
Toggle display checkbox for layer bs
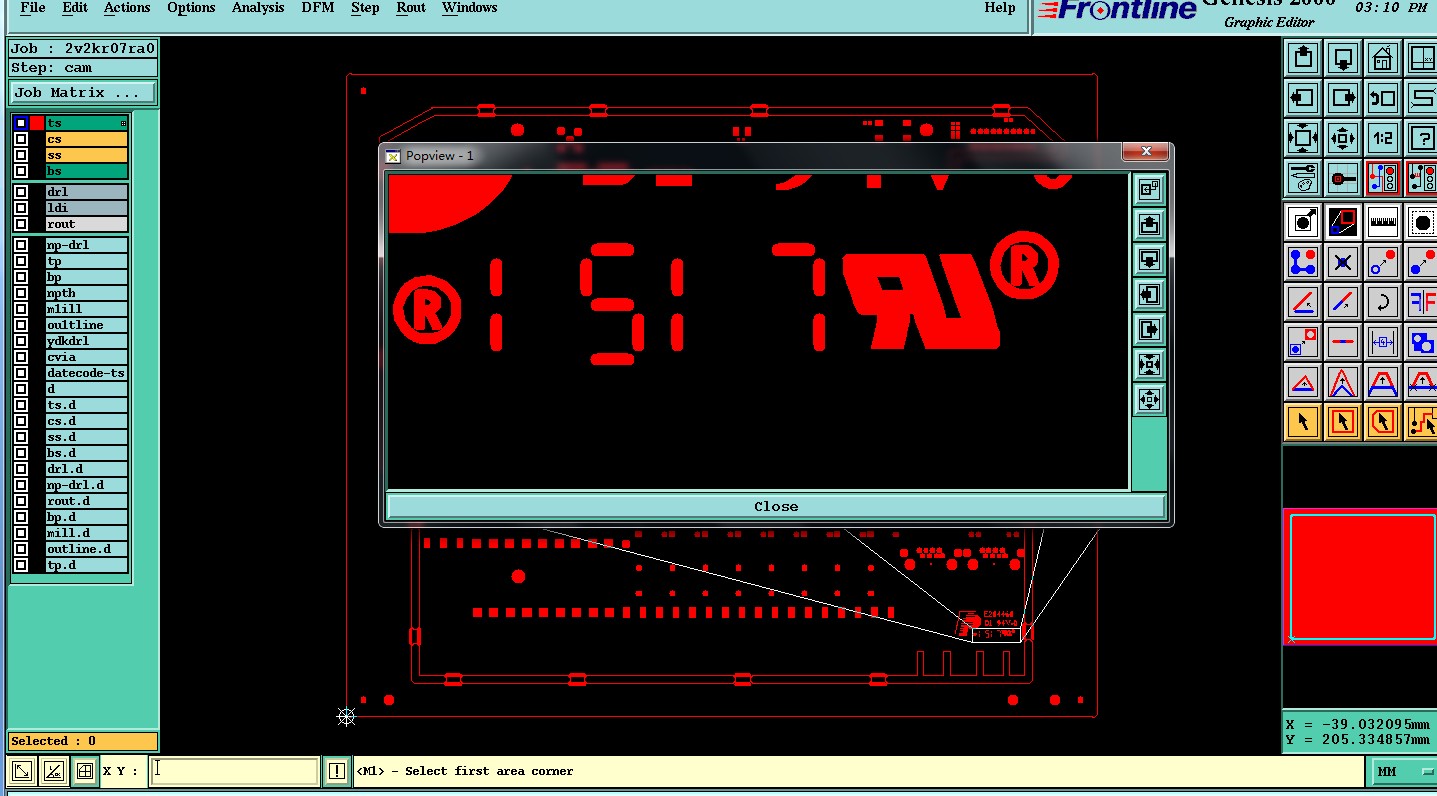(21, 171)
